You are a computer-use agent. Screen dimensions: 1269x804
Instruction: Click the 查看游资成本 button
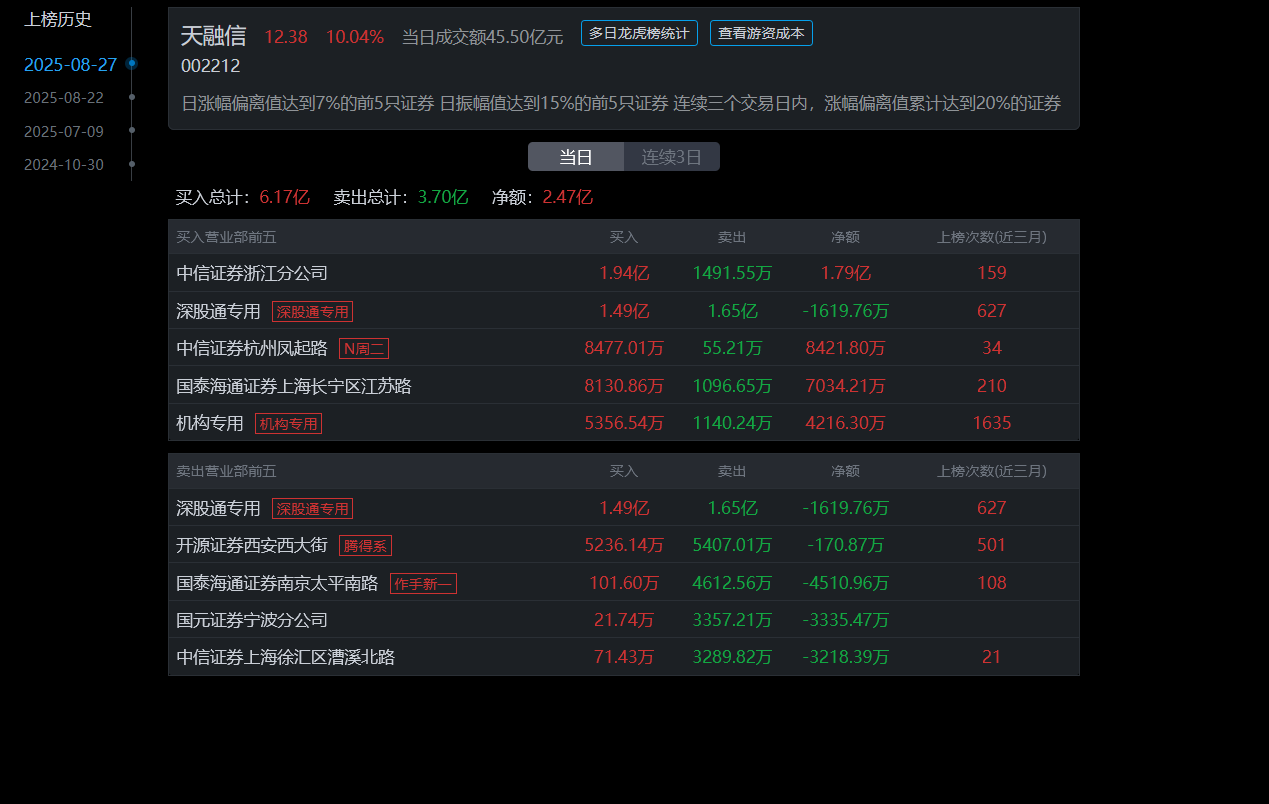[761, 33]
